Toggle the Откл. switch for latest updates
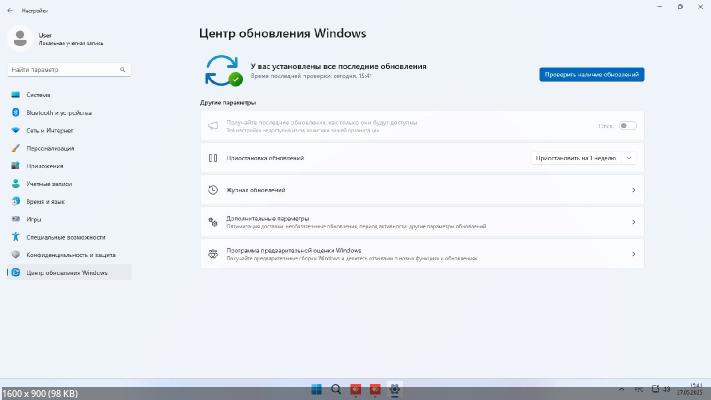 (x=628, y=126)
